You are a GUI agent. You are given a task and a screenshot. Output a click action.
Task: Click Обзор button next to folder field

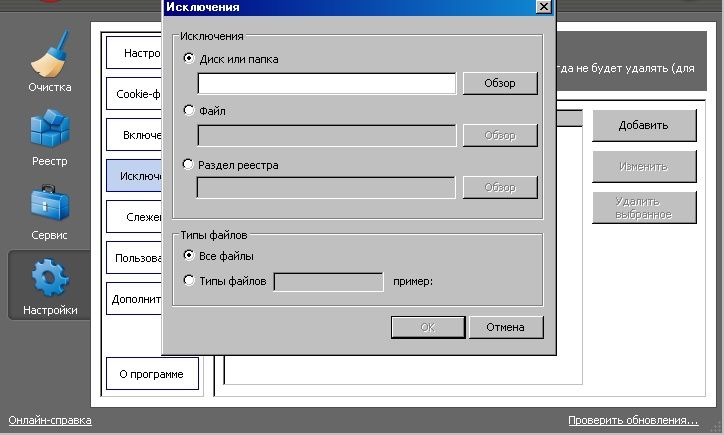point(499,83)
